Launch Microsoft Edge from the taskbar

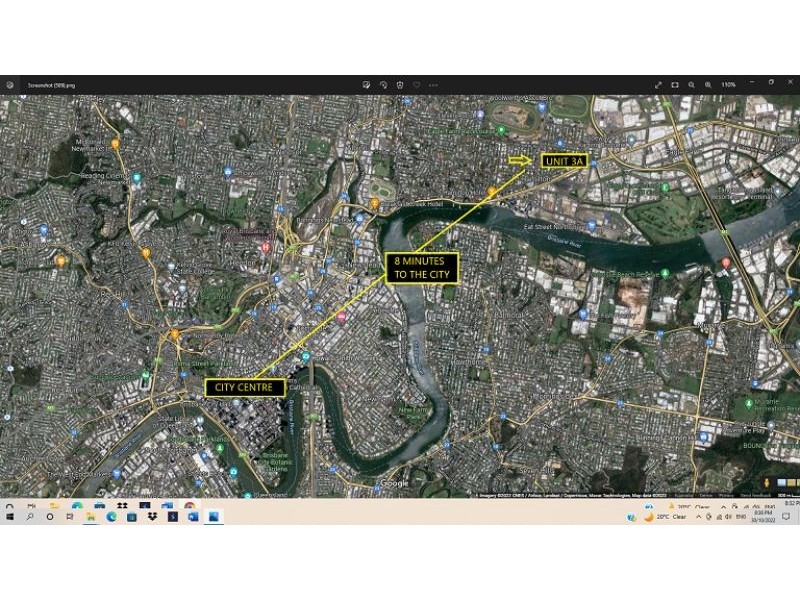pos(111,517)
